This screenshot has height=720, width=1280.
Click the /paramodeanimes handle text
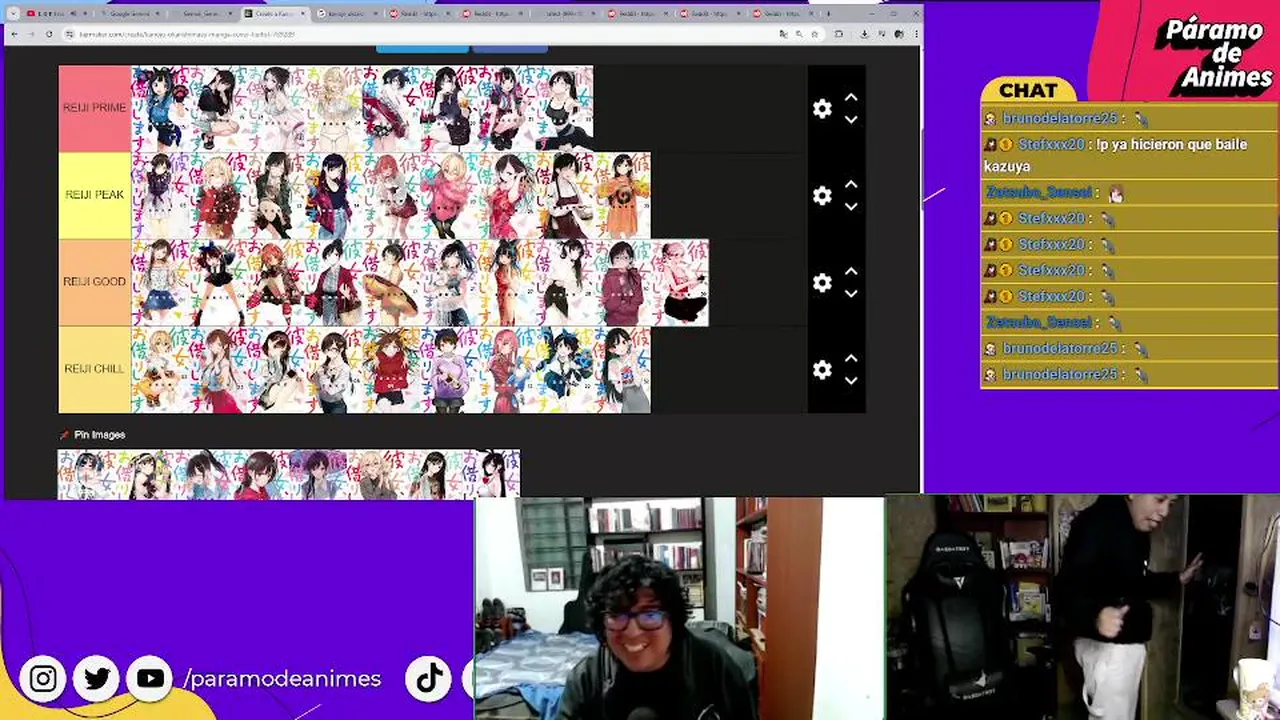(x=282, y=679)
